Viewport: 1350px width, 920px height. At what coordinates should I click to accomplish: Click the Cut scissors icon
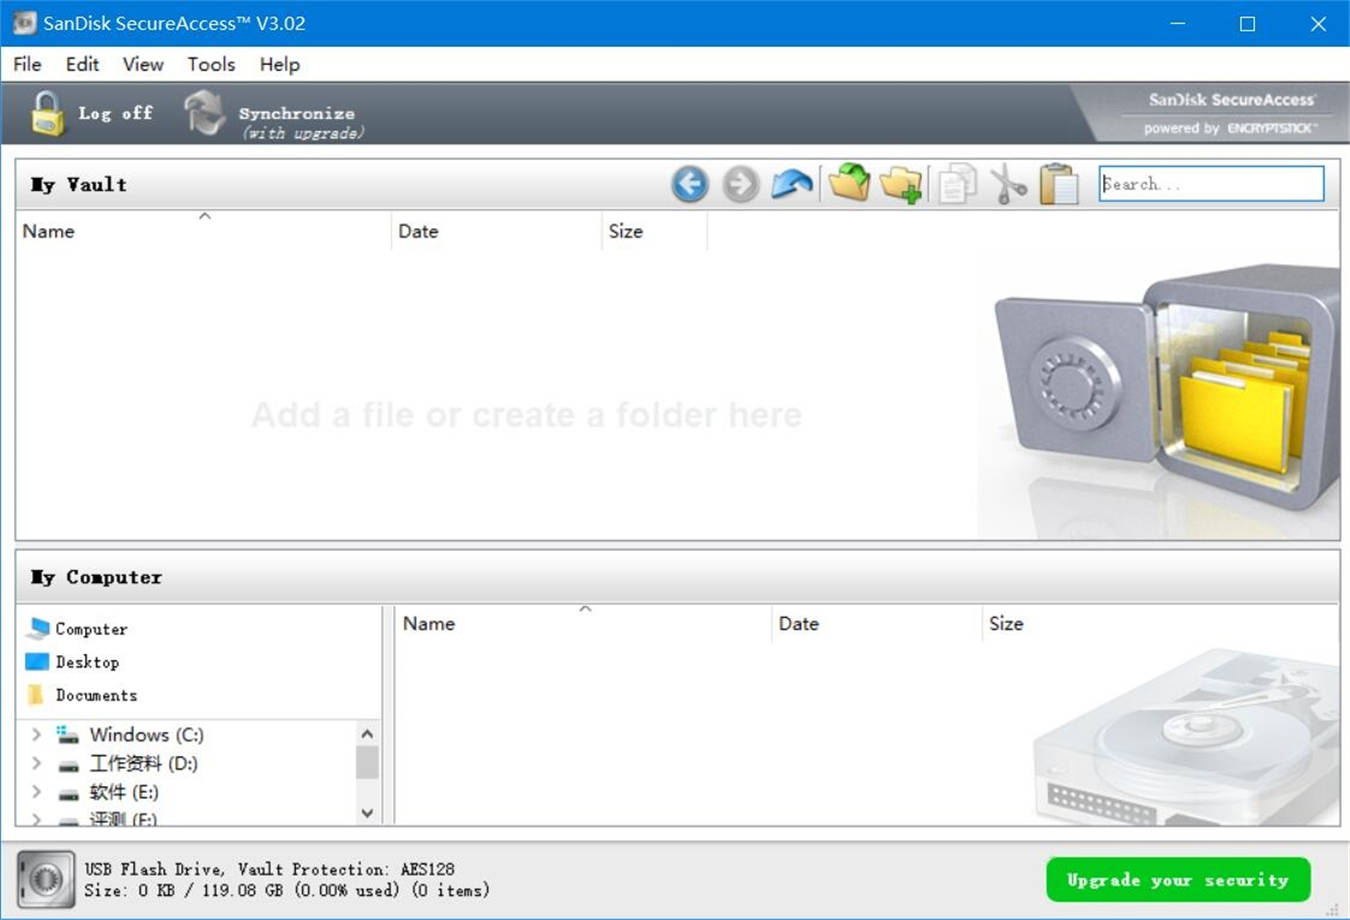[1008, 185]
